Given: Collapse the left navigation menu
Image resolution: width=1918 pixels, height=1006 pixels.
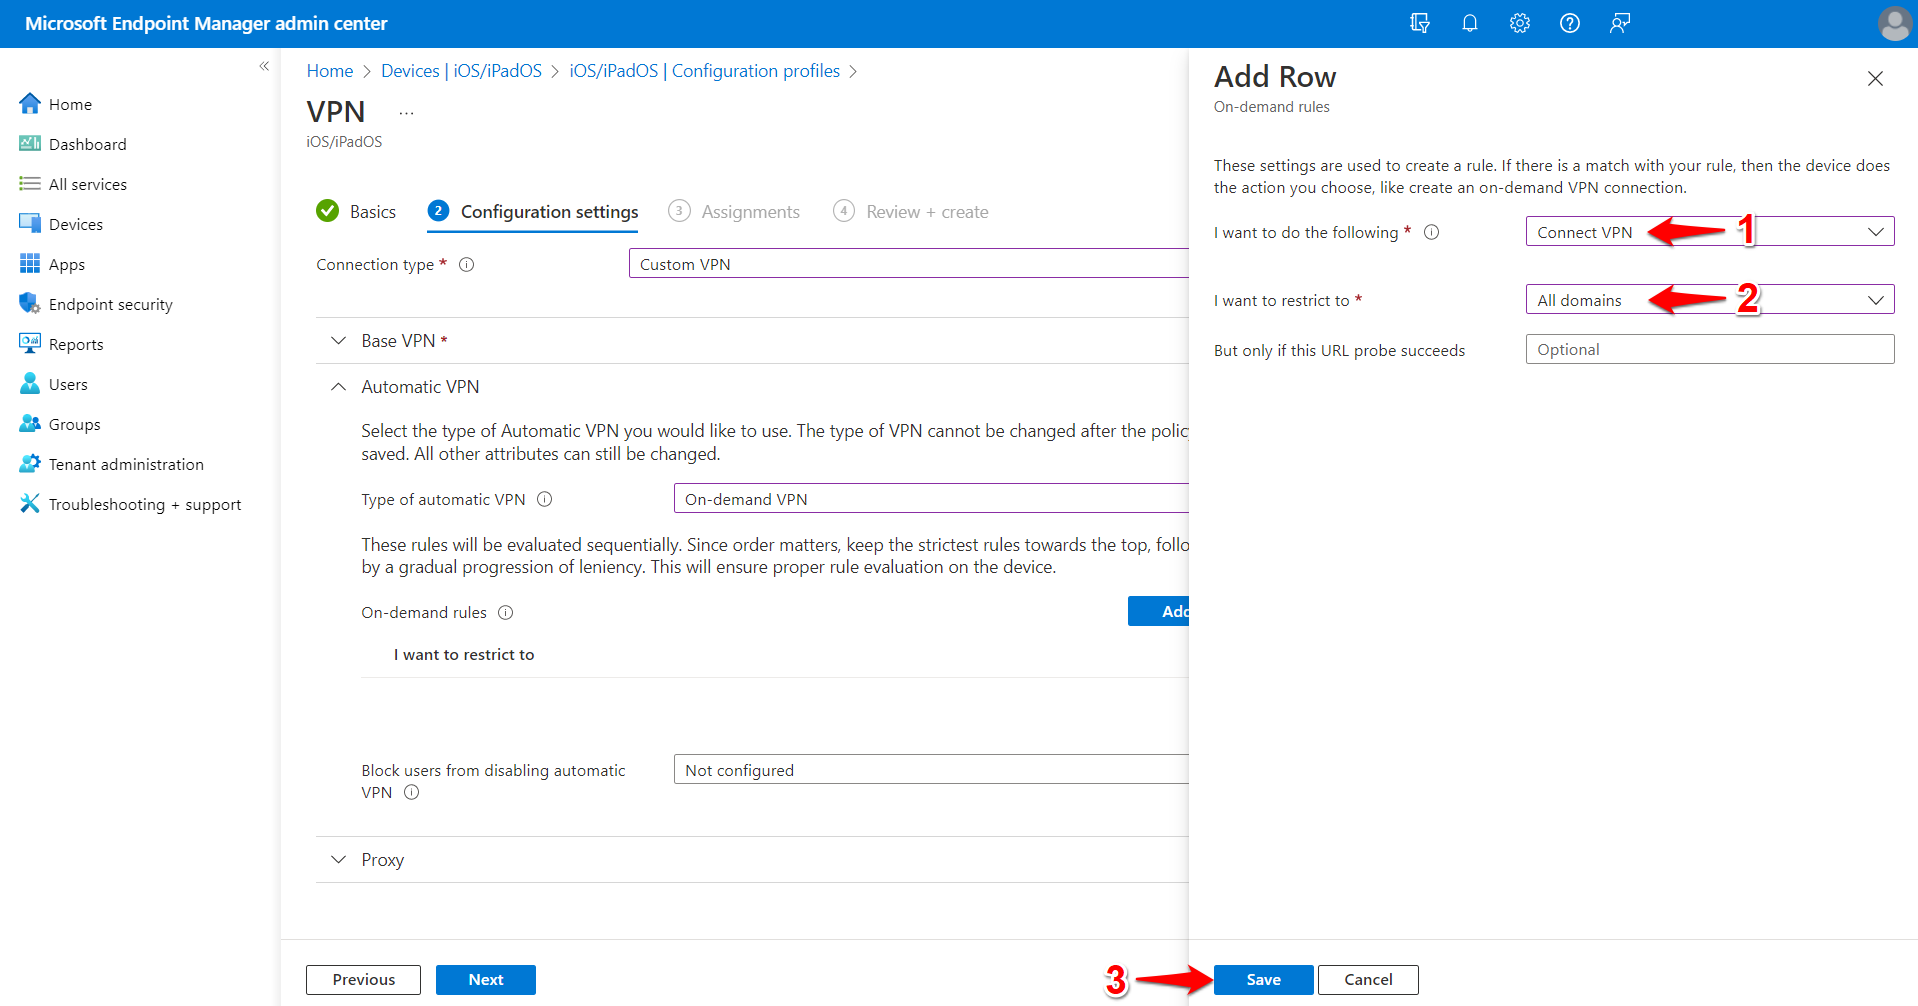Looking at the screenshot, I should tap(264, 66).
